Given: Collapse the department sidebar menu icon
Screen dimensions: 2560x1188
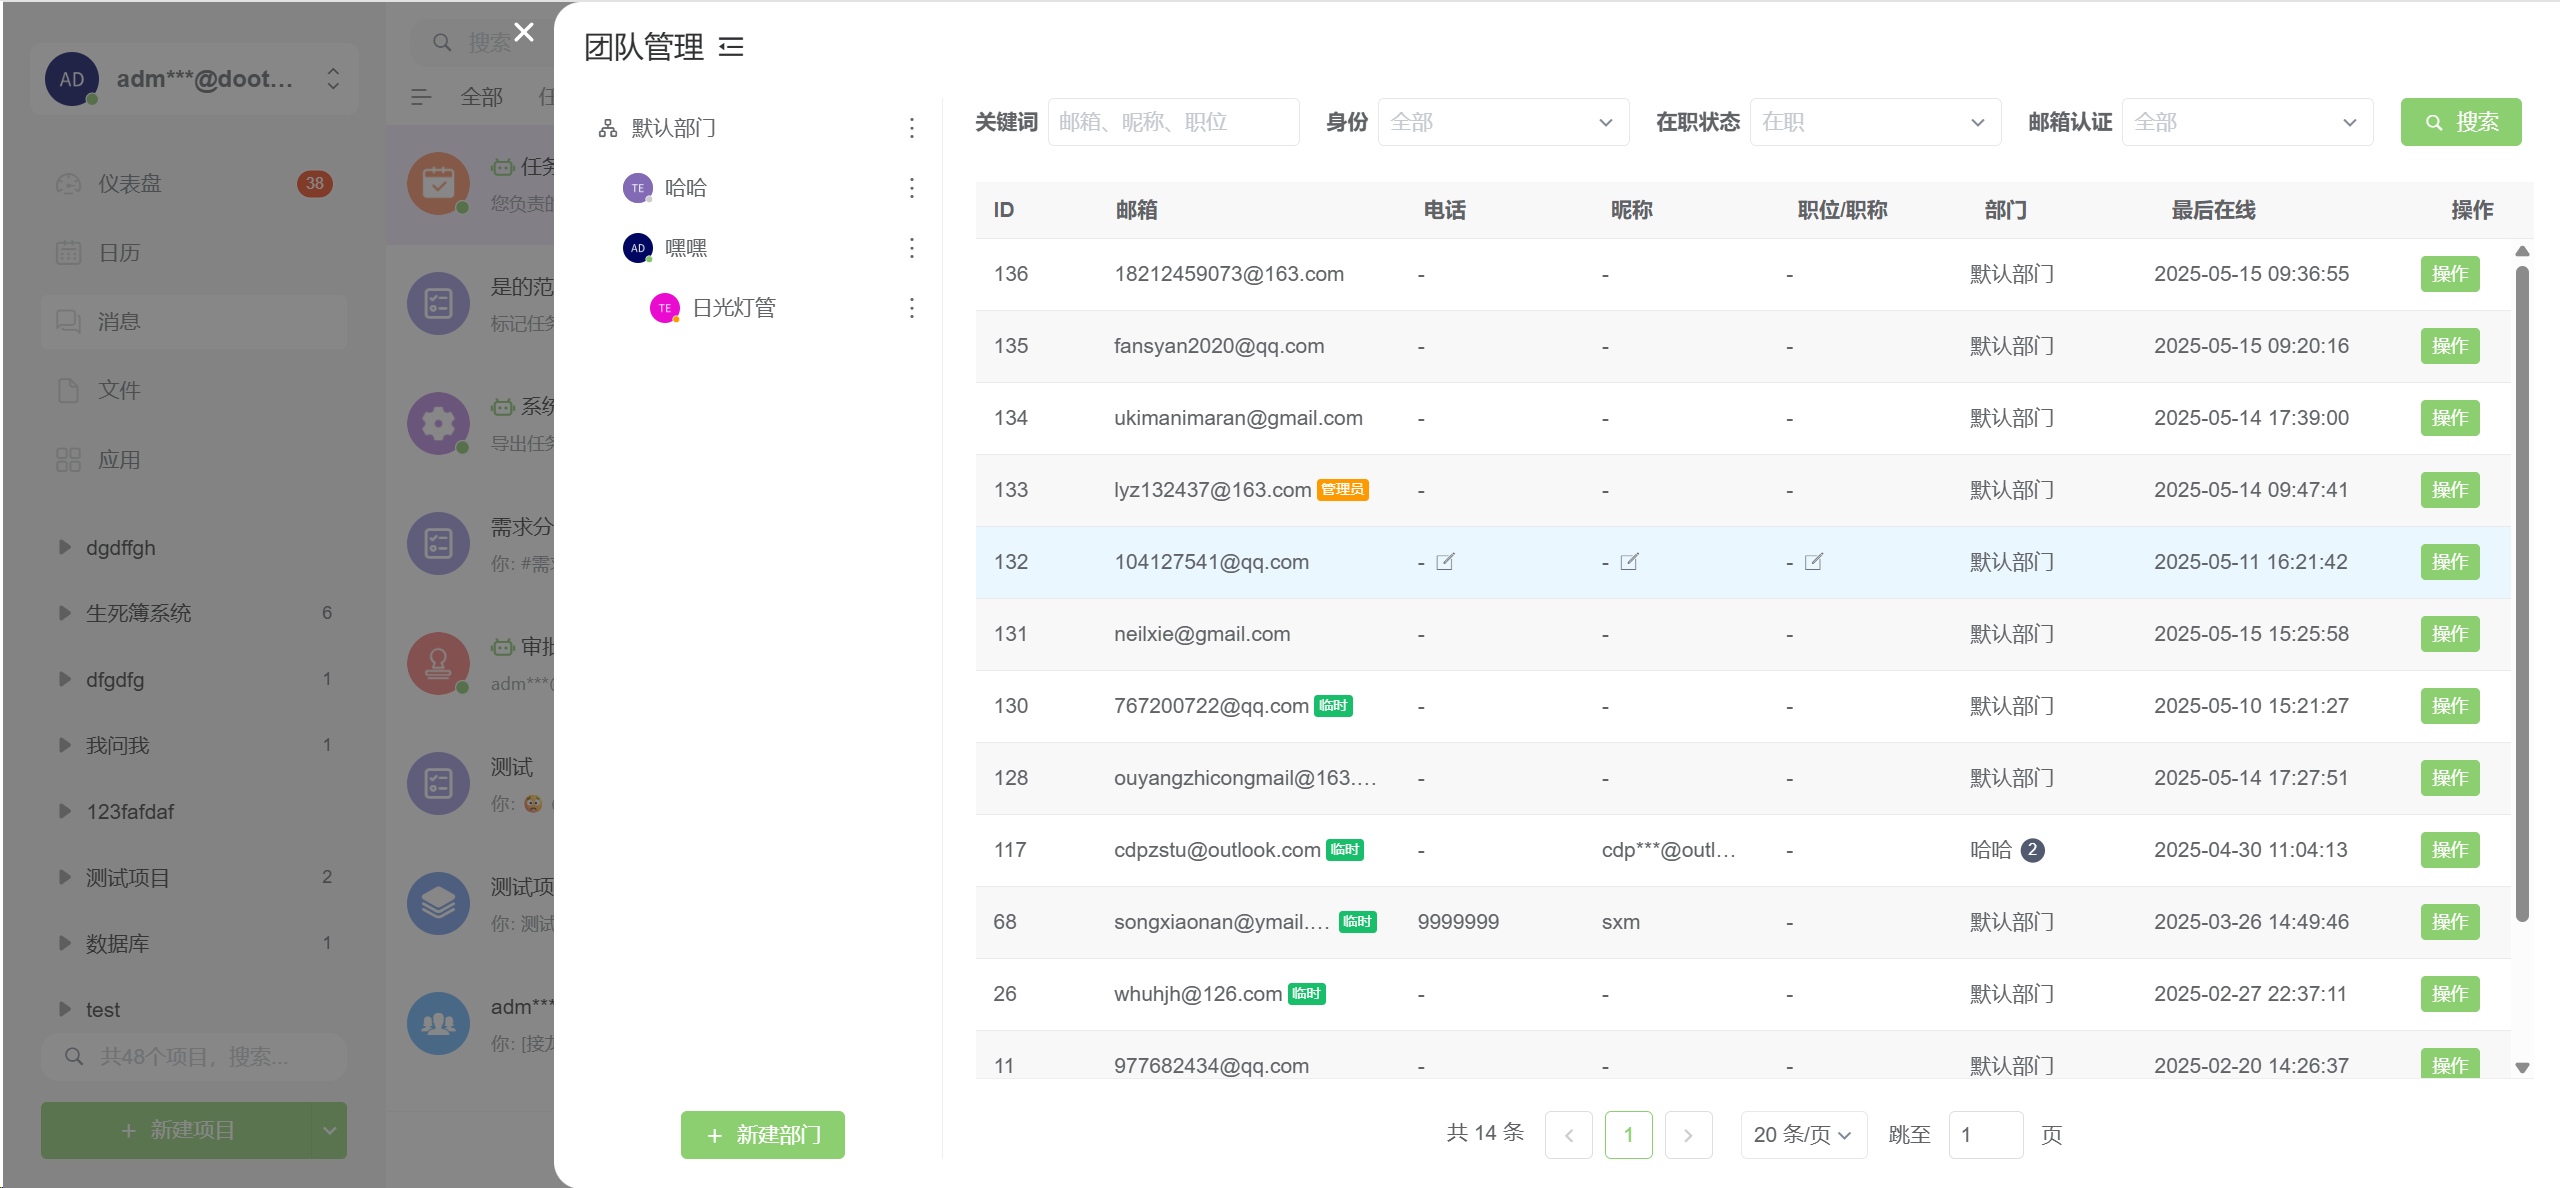Looking at the screenshot, I should pyautogui.click(x=731, y=47).
